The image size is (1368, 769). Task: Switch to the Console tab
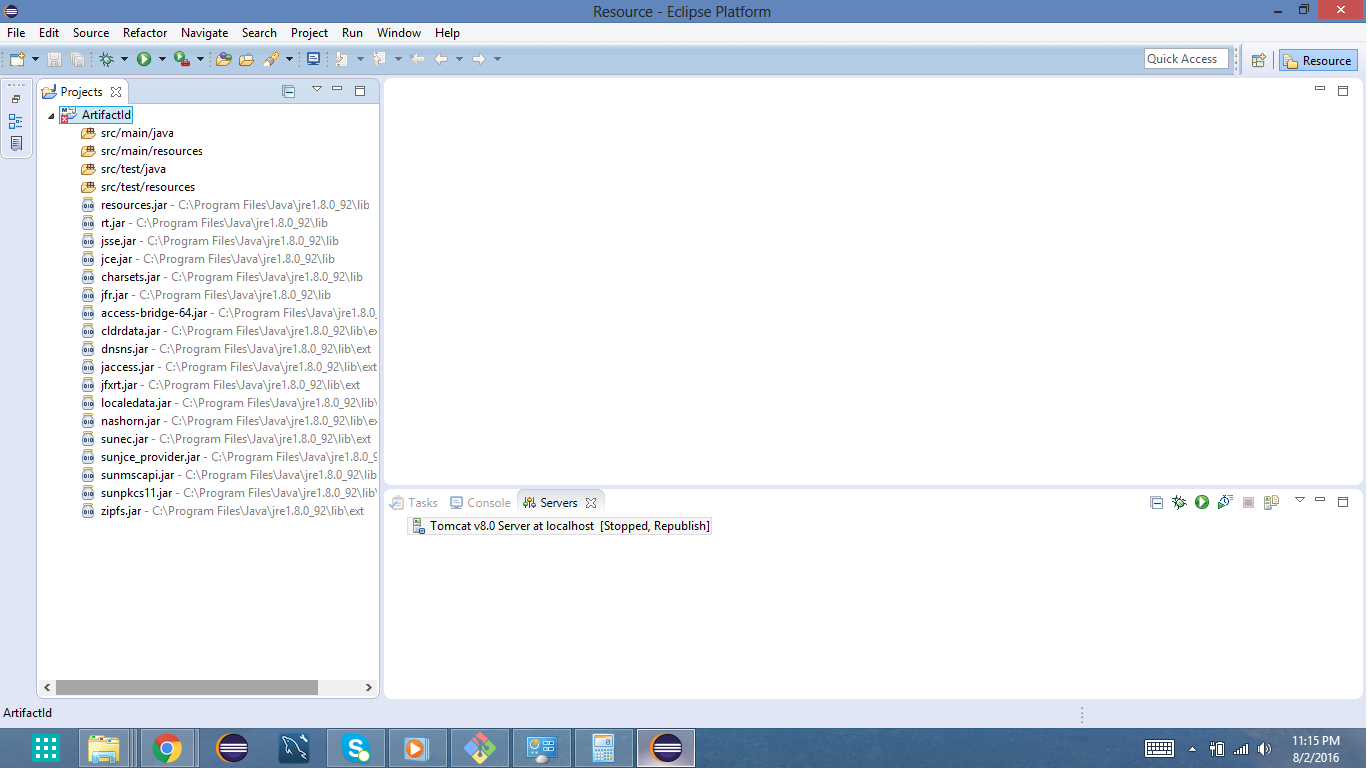pos(481,502)
